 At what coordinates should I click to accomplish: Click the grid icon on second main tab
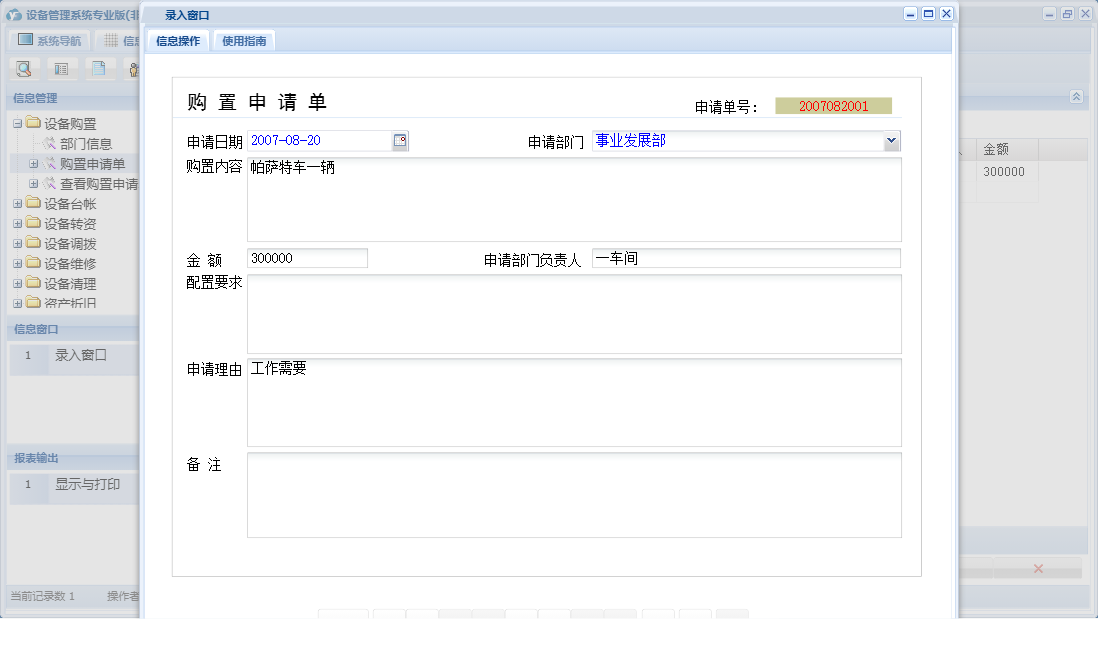click(111, 40)
